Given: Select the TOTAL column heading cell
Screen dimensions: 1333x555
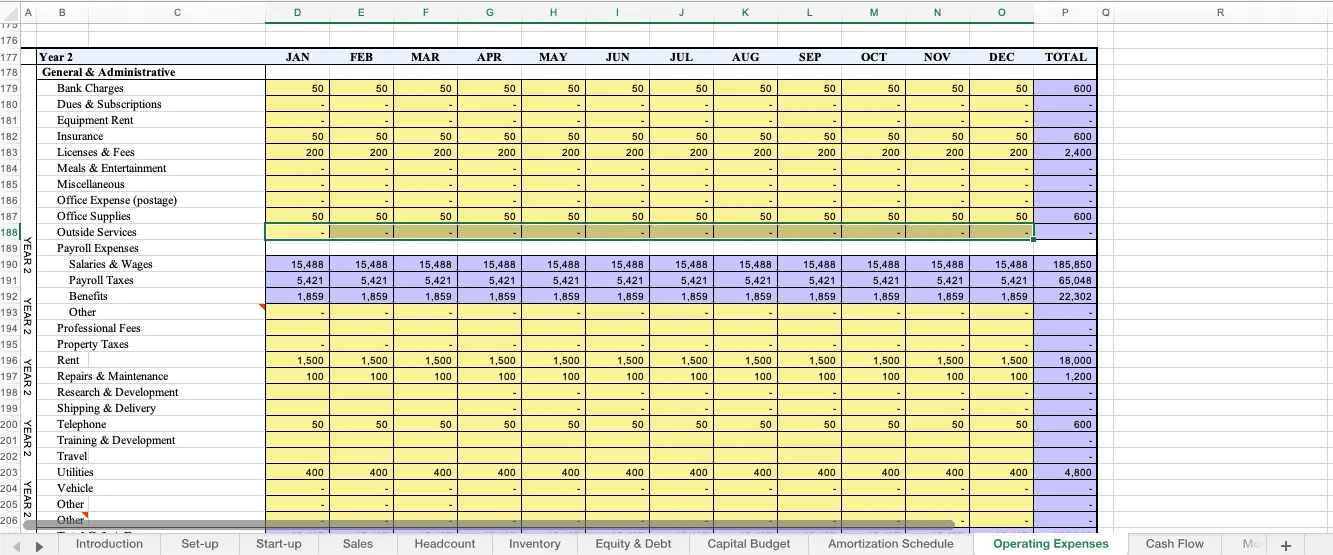Looking at the screenshot, I should coord(1064,57).
